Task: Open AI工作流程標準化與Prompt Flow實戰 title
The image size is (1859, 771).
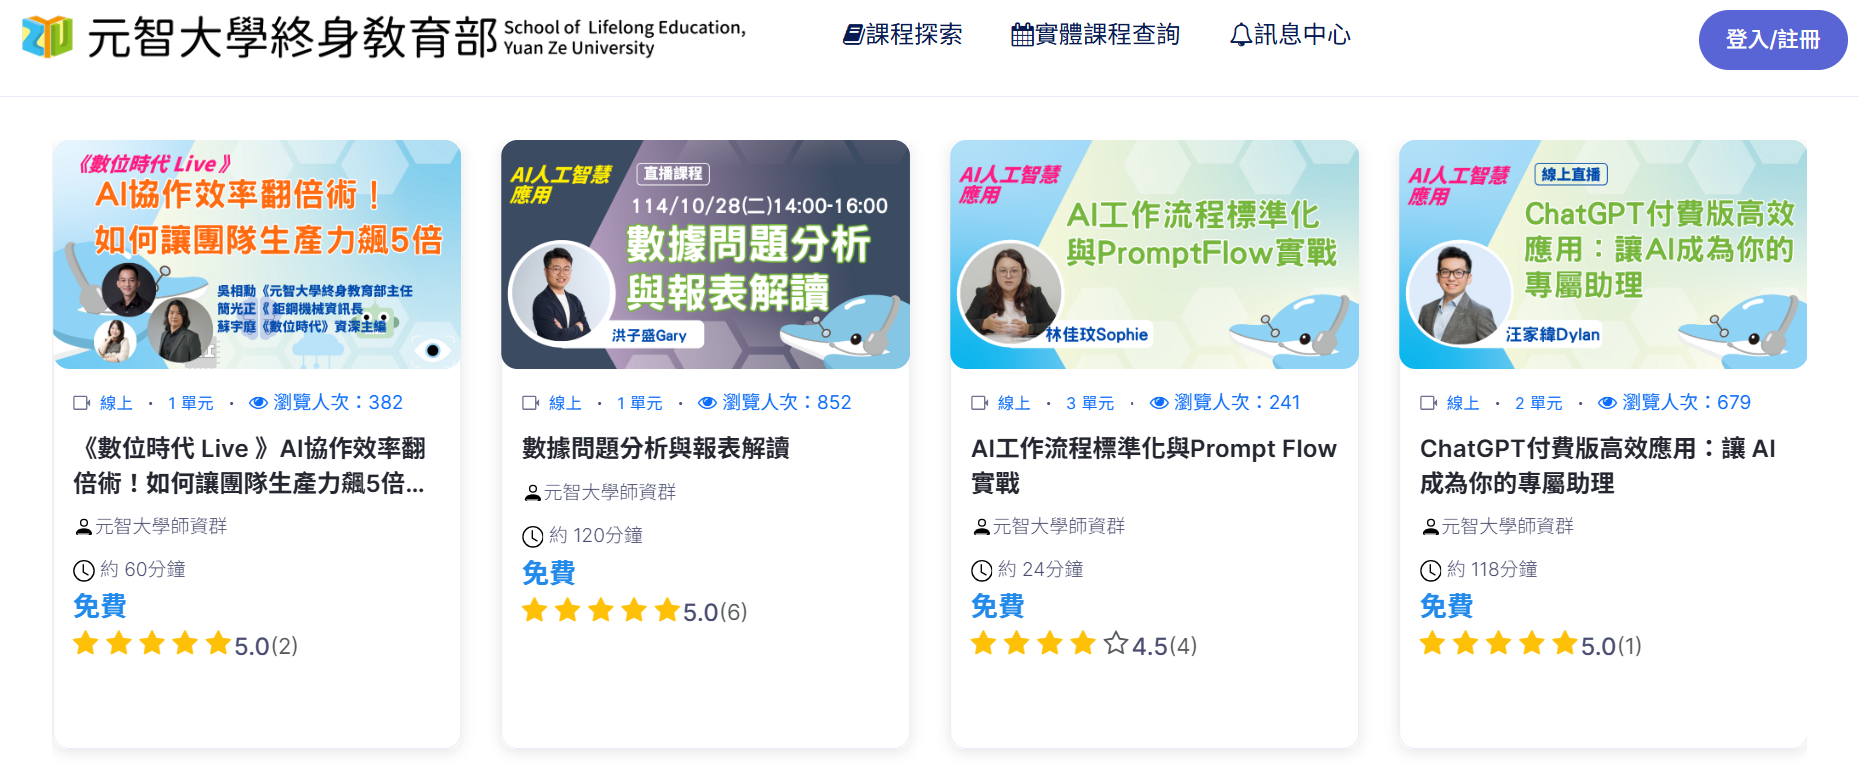Action: 1154,465
